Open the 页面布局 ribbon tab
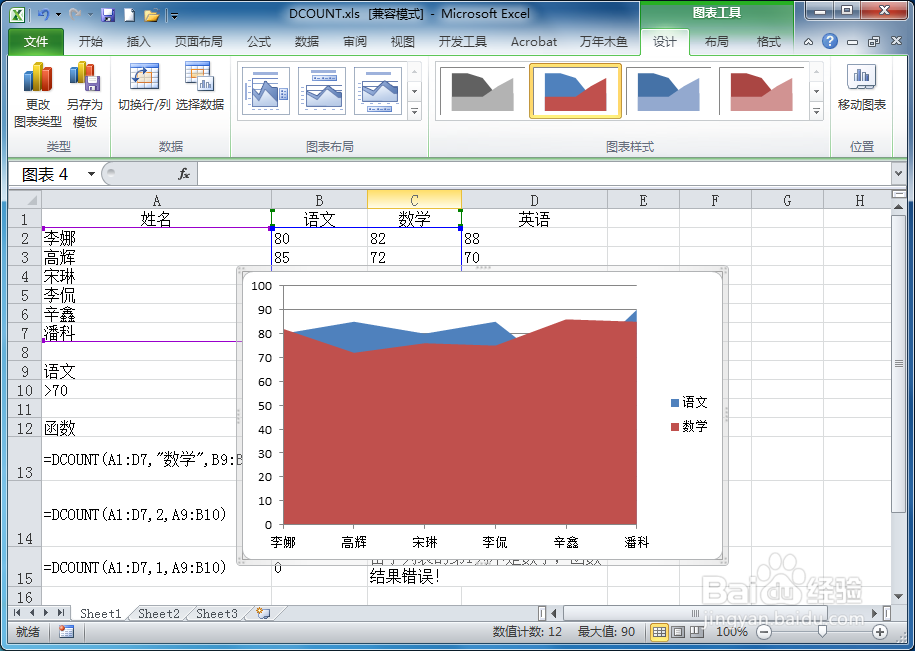 click(198, 41)
